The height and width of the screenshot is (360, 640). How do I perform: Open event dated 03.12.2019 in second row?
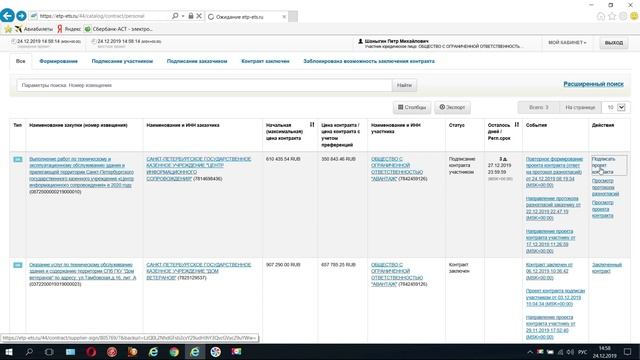555,297
